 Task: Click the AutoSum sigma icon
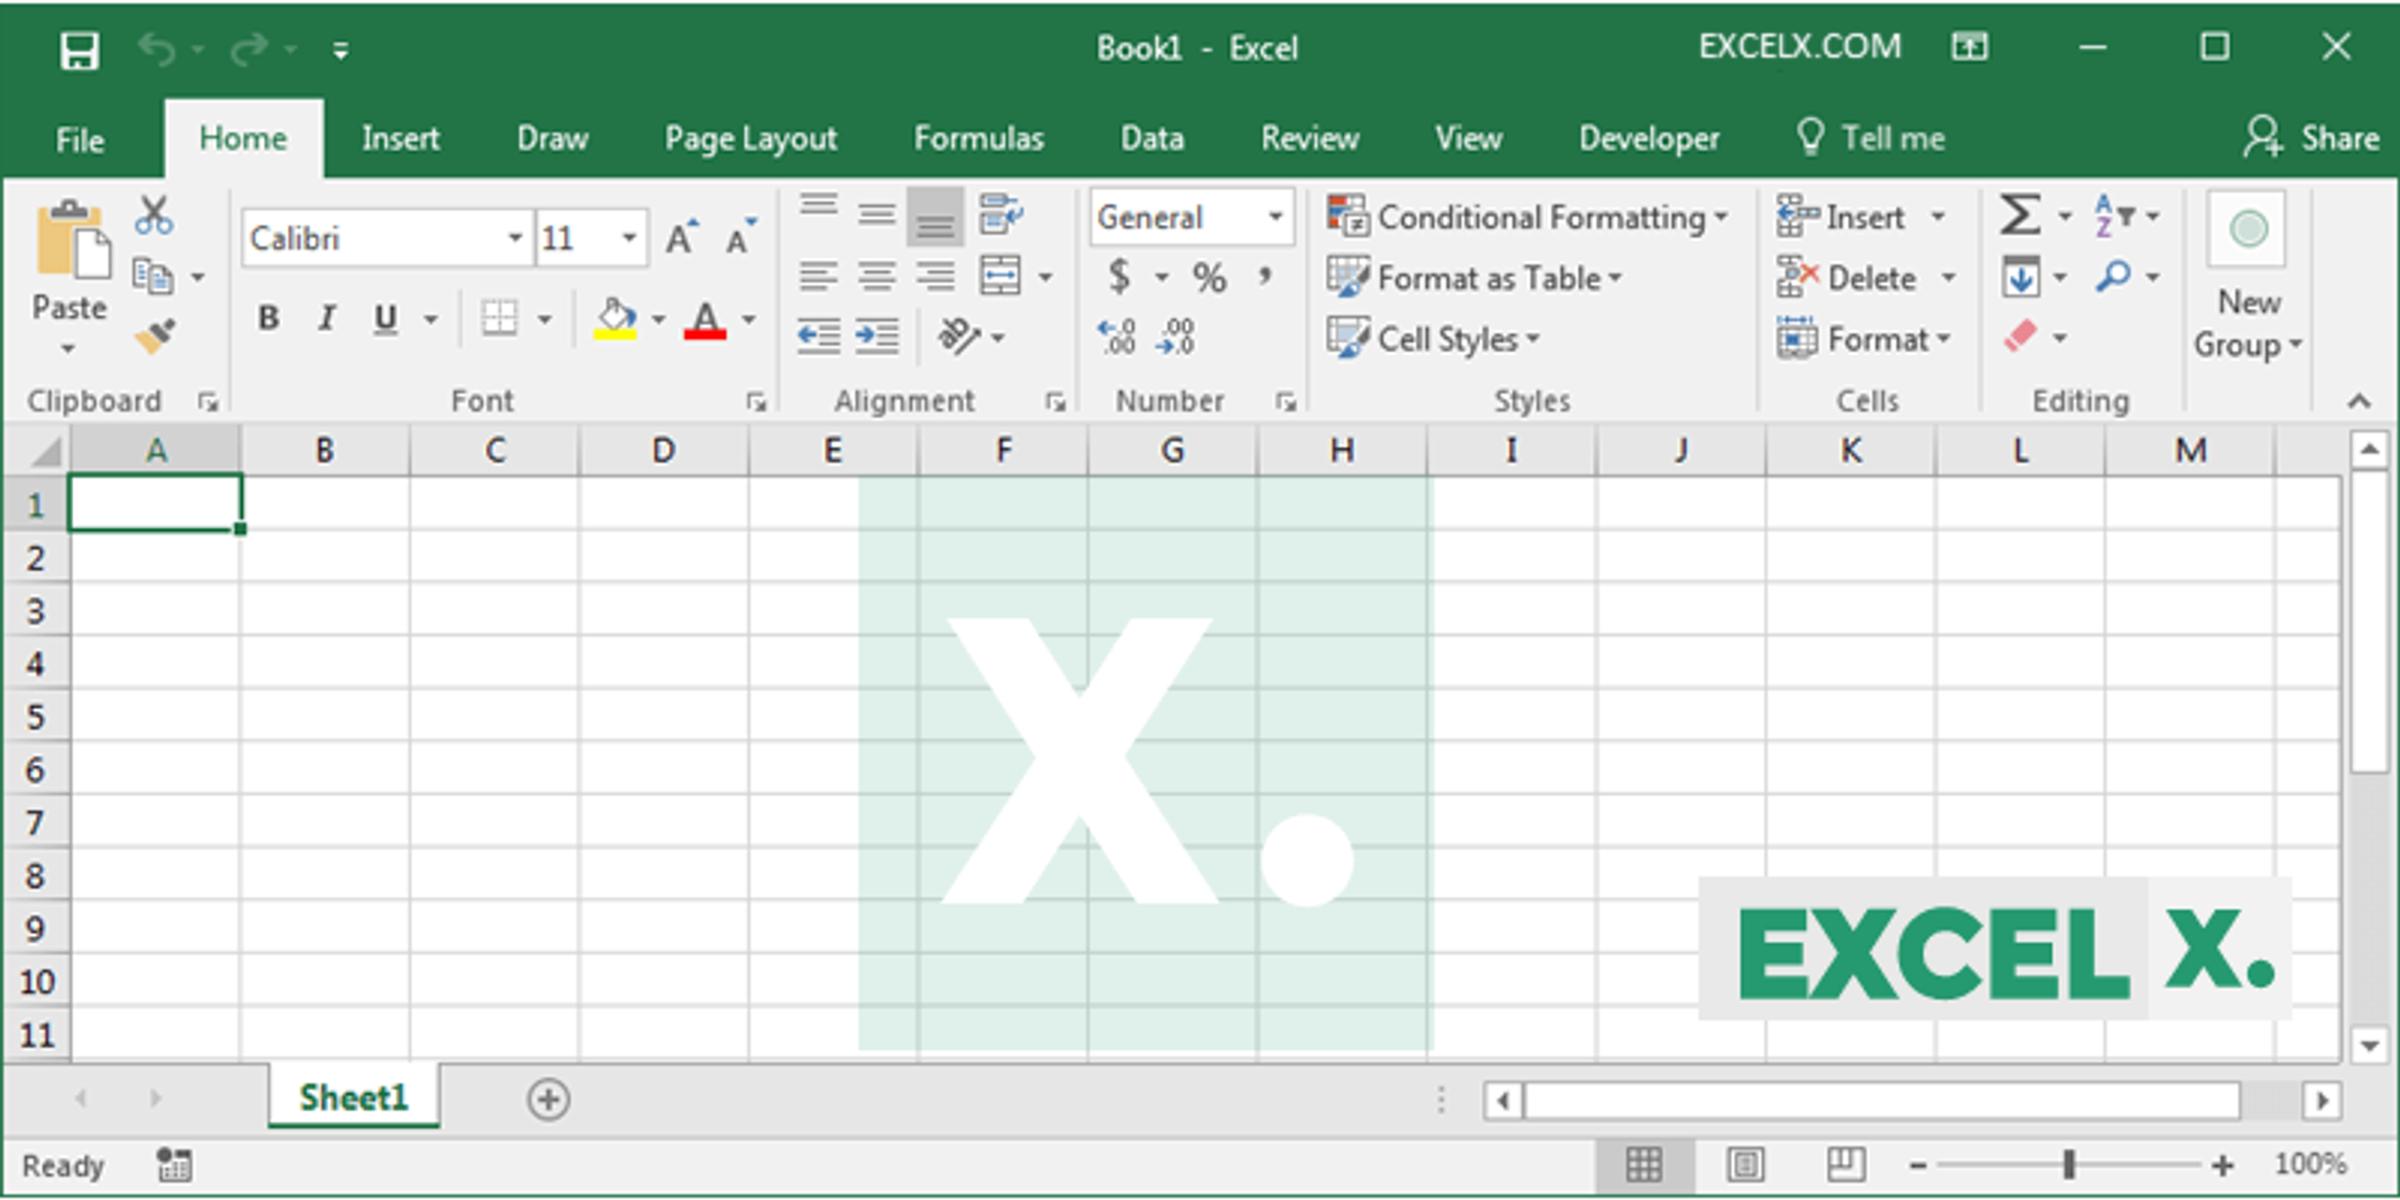point(2020,215)
